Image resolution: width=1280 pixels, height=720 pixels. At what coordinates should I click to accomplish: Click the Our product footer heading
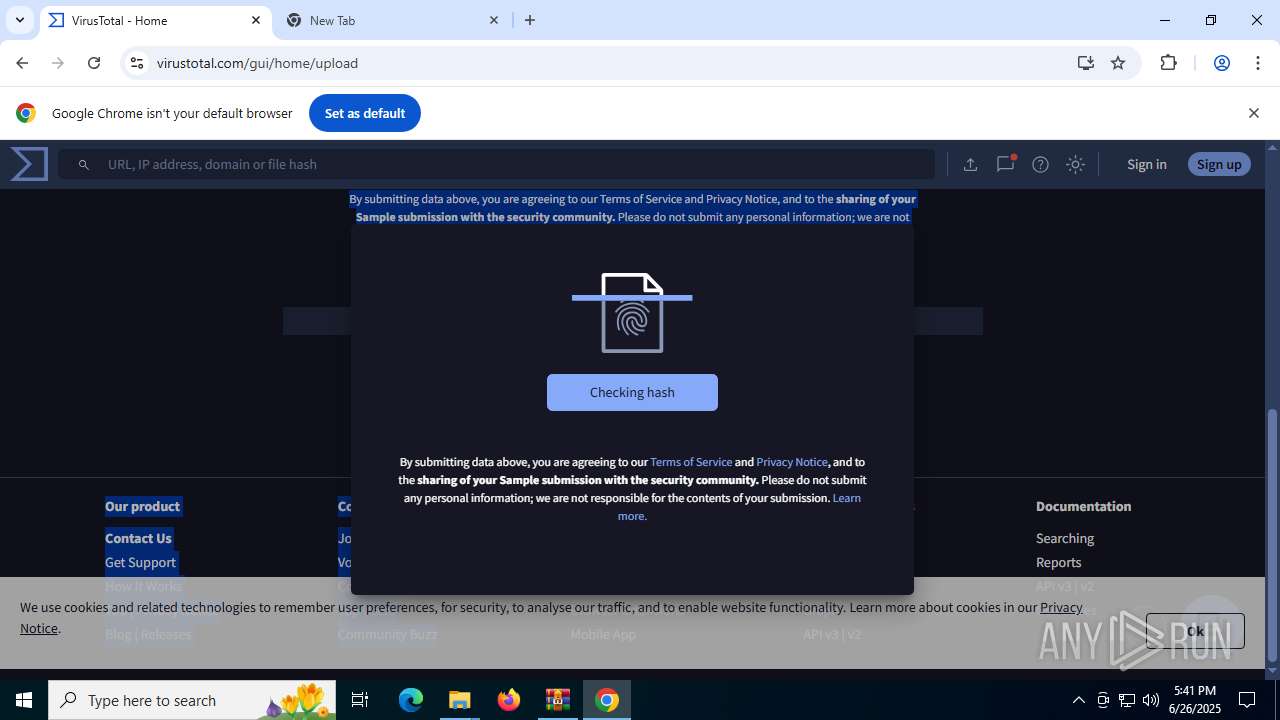tap(142, 506)
